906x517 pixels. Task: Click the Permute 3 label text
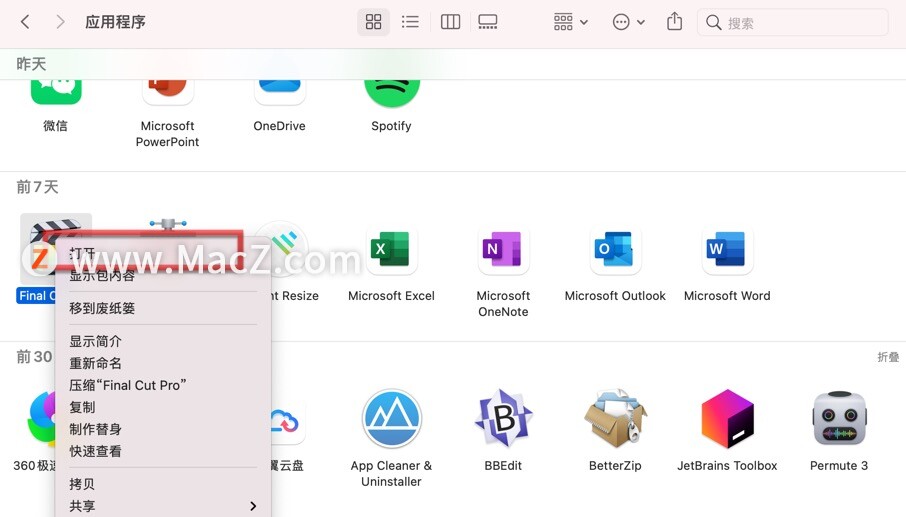point(839,466)
